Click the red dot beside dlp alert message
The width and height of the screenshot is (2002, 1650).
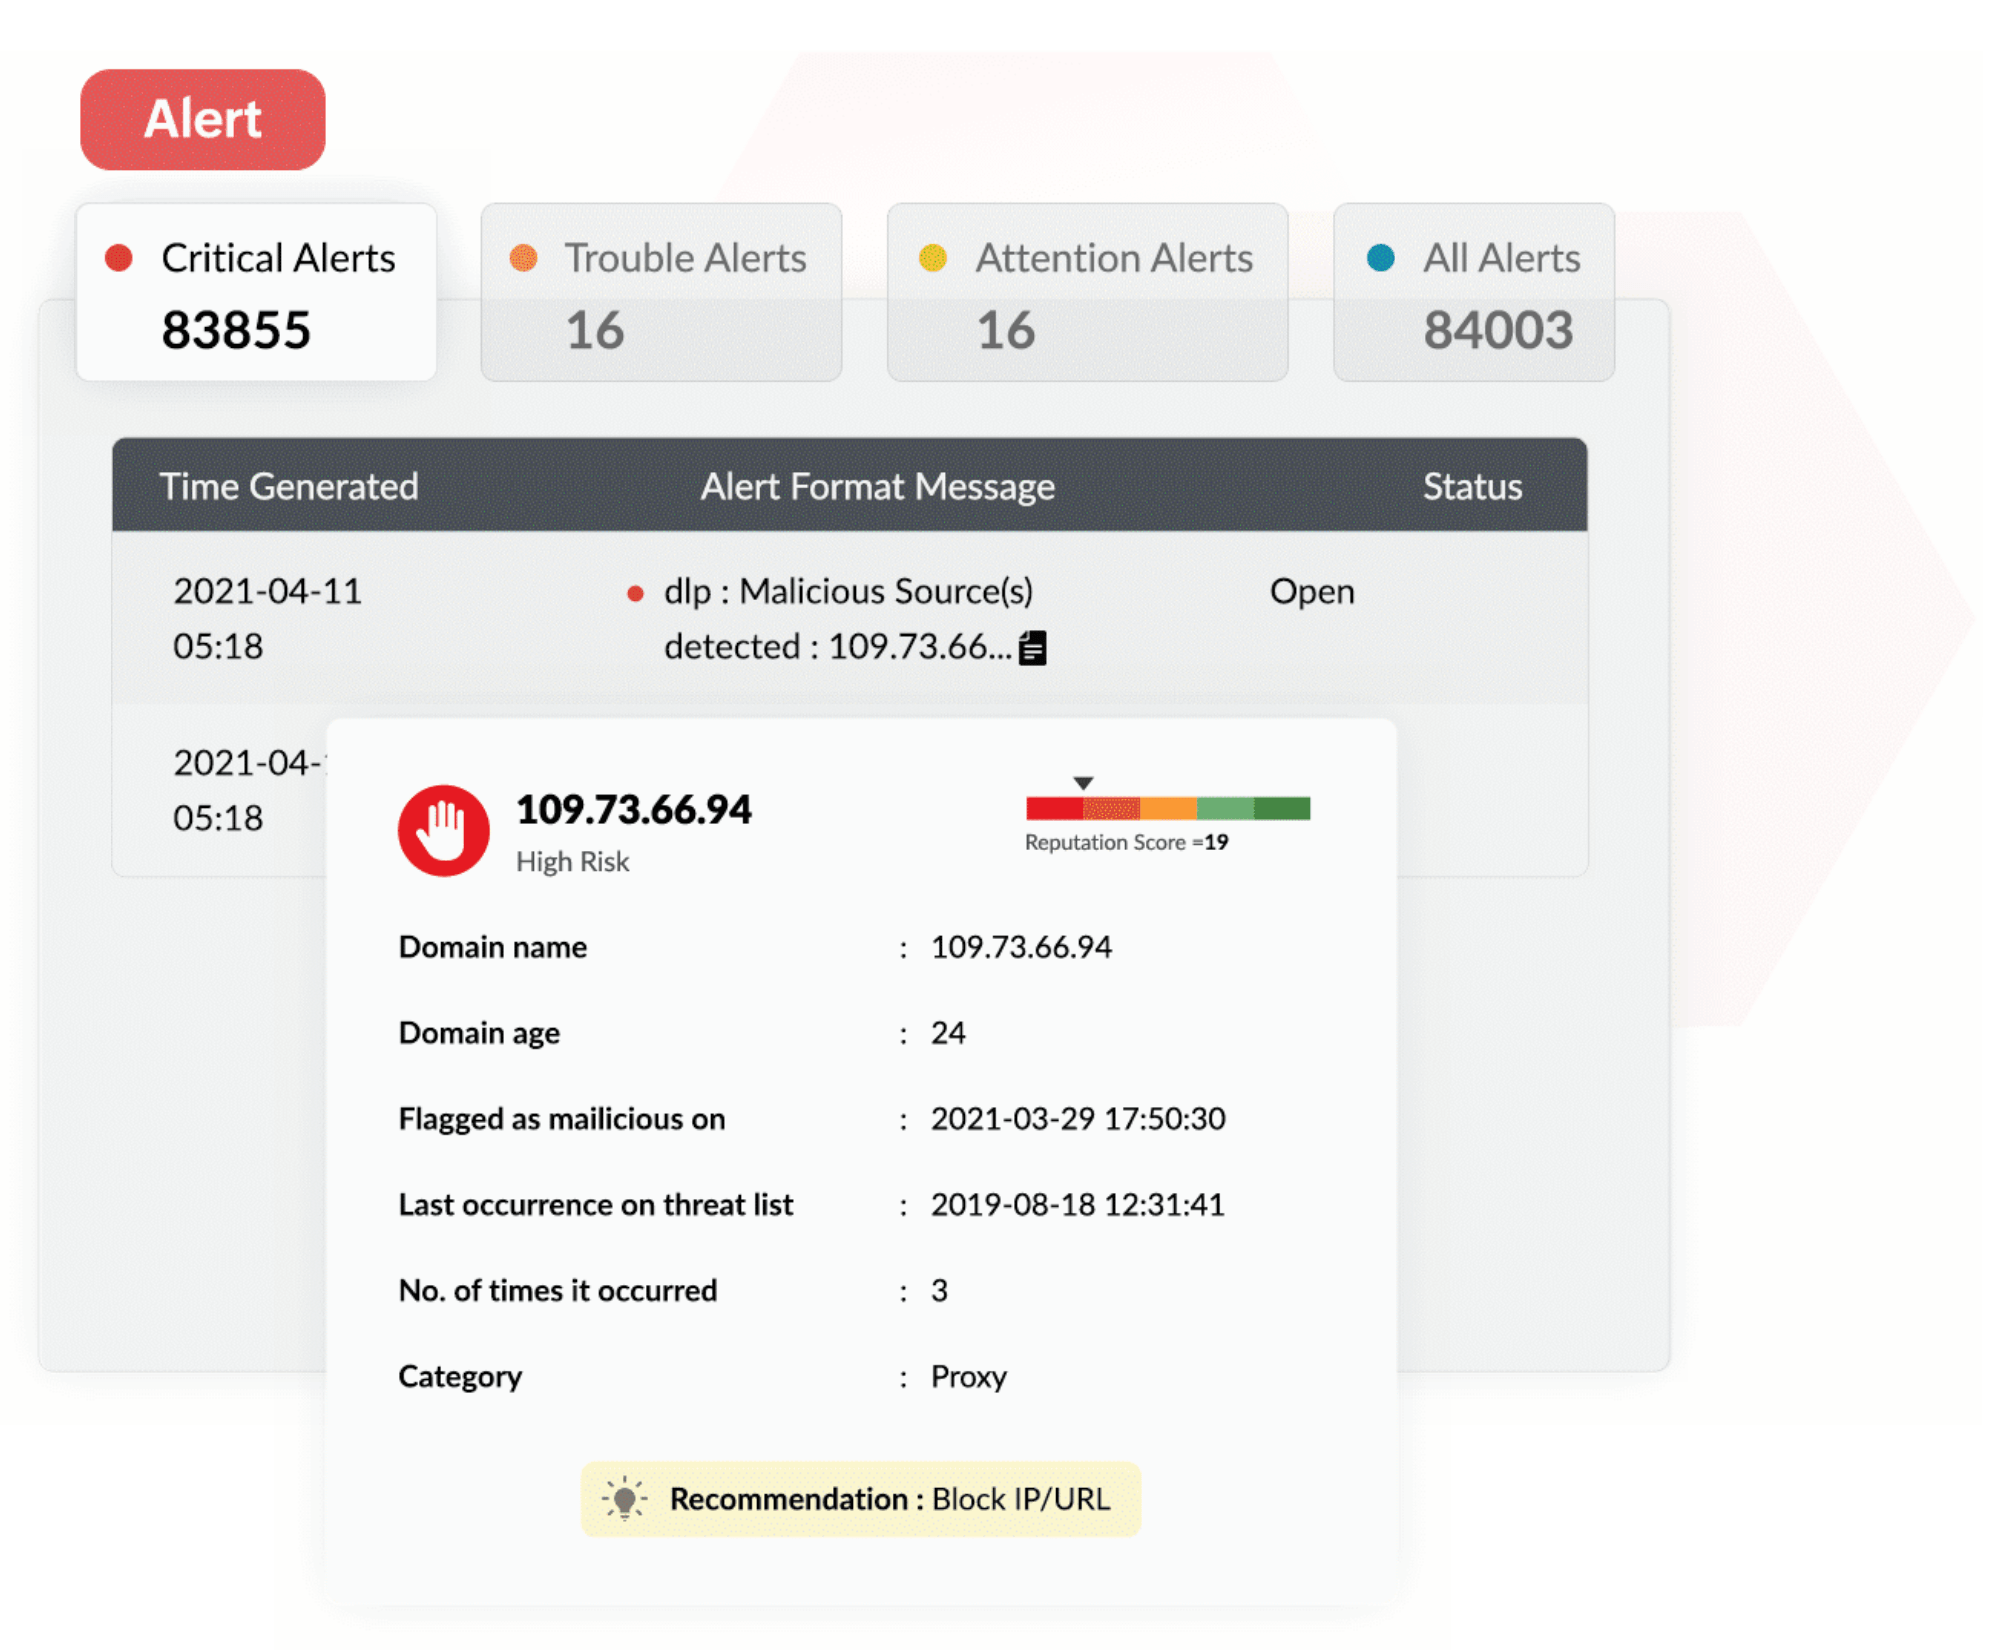634,594
